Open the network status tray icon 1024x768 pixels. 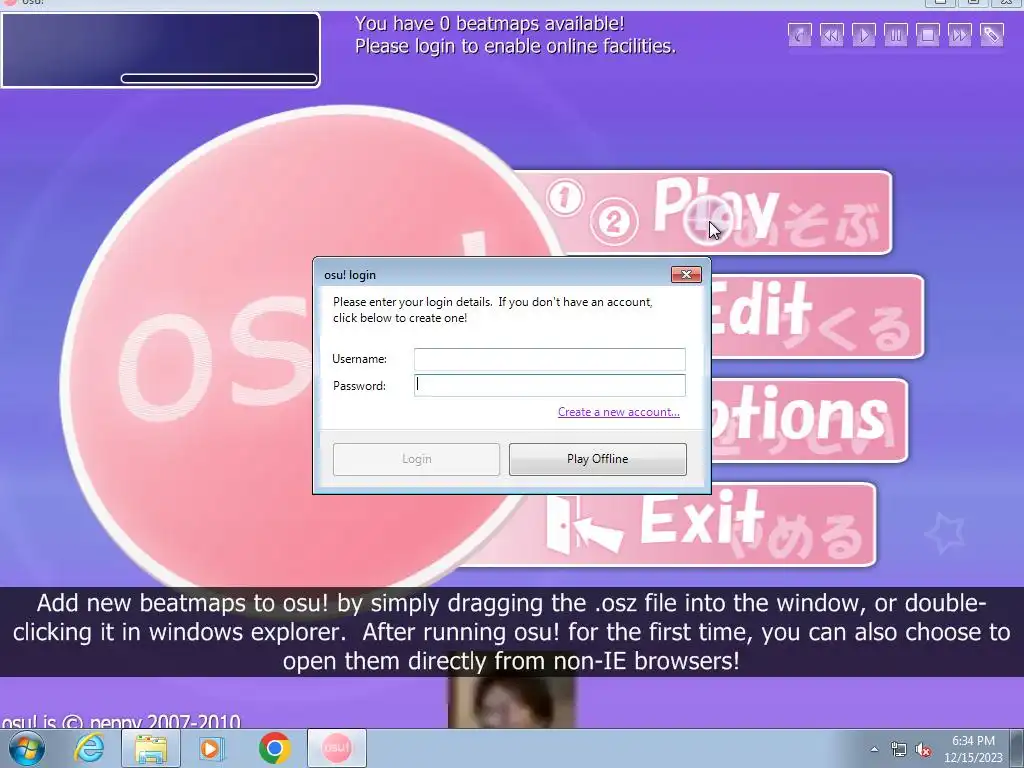[x=899, y=750]
